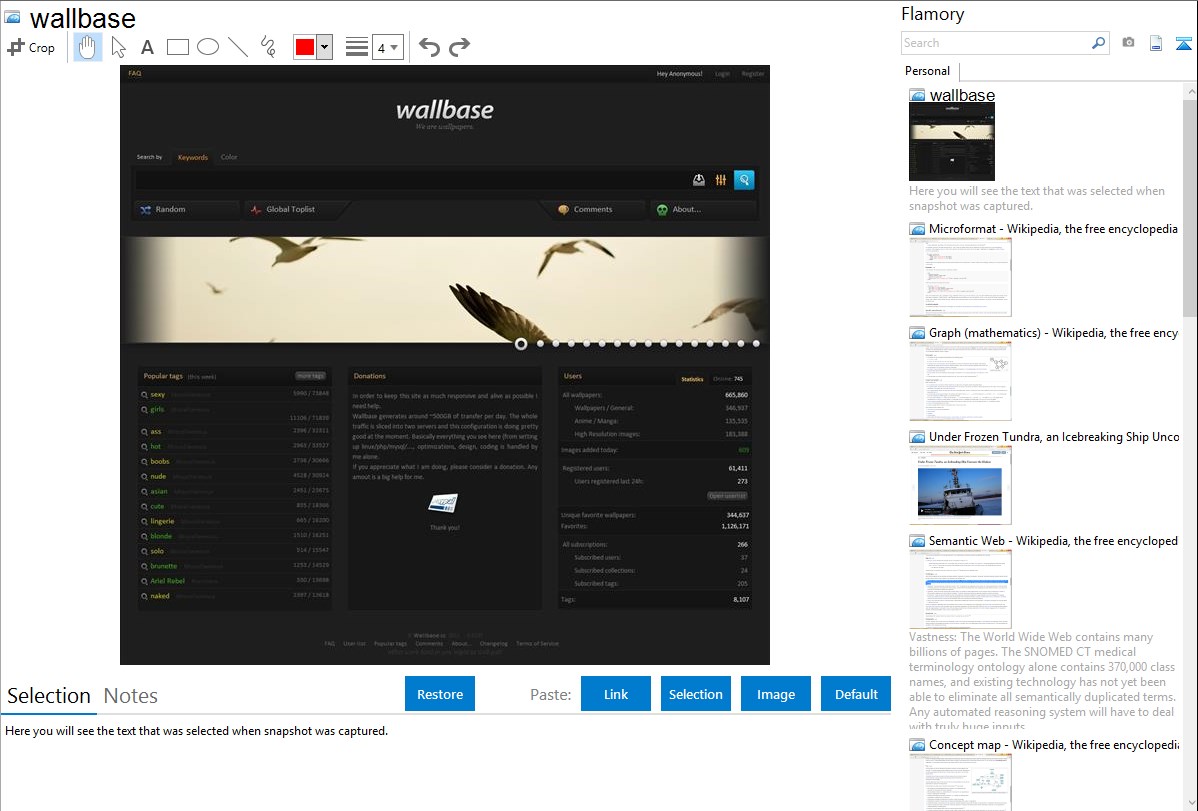
Task: Pick the rectangle shape tool
Action: tap(178, 47)
